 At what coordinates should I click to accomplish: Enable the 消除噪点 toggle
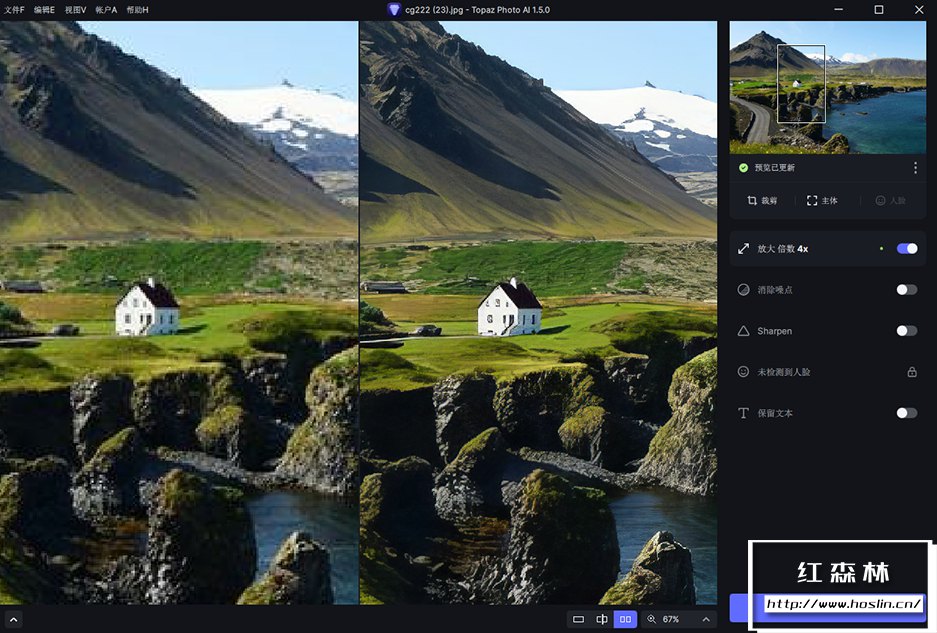click(x=907, y=290)
